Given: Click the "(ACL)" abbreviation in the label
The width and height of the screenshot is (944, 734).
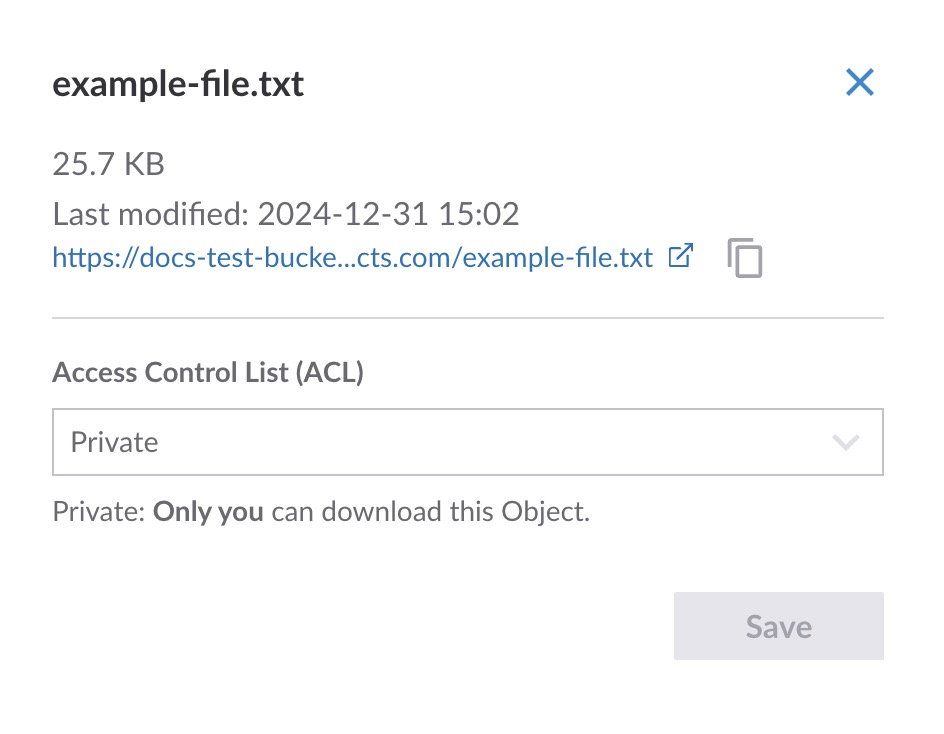Looking at the screenshot, I should (330, 373).
